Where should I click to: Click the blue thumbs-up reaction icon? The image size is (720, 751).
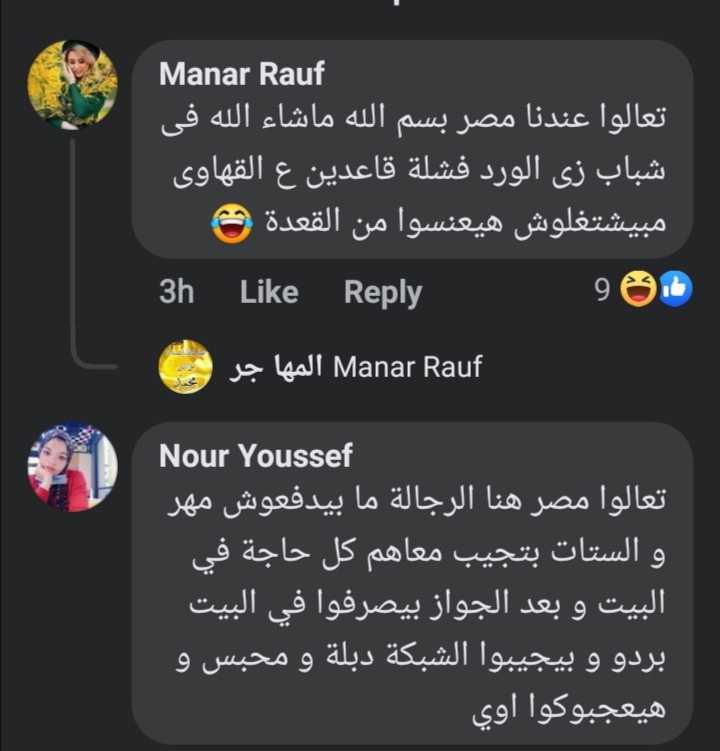click(x=675, y=290)
